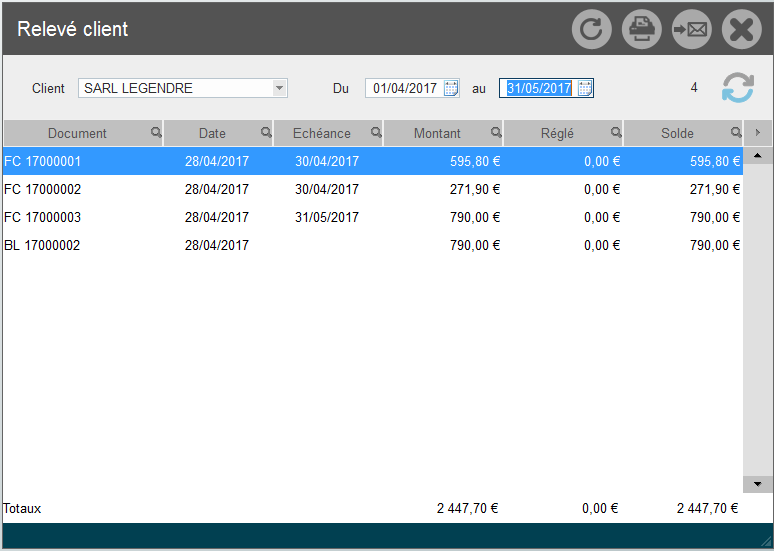Viewport: 774px width, 551px height.
Task: Open calendar picker for start date
Action: click(451, 88)
